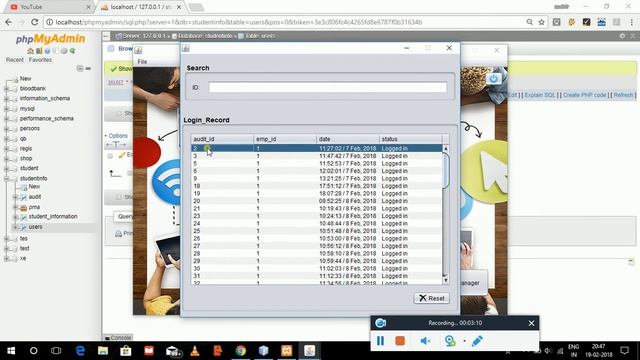
Task: Go back in the browser
Action: (8, 22)
